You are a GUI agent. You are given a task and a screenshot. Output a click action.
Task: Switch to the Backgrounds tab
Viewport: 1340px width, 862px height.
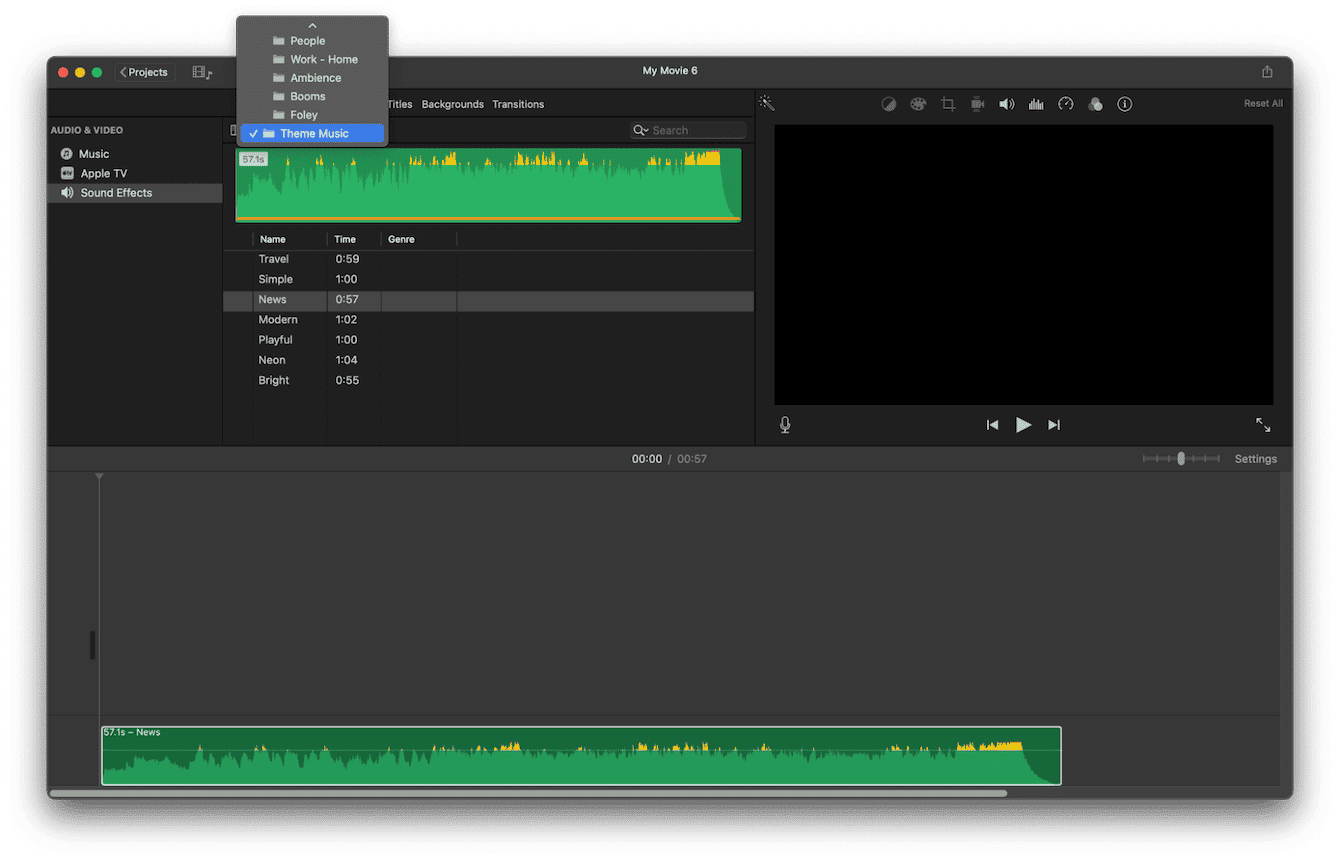coord(452,104)
